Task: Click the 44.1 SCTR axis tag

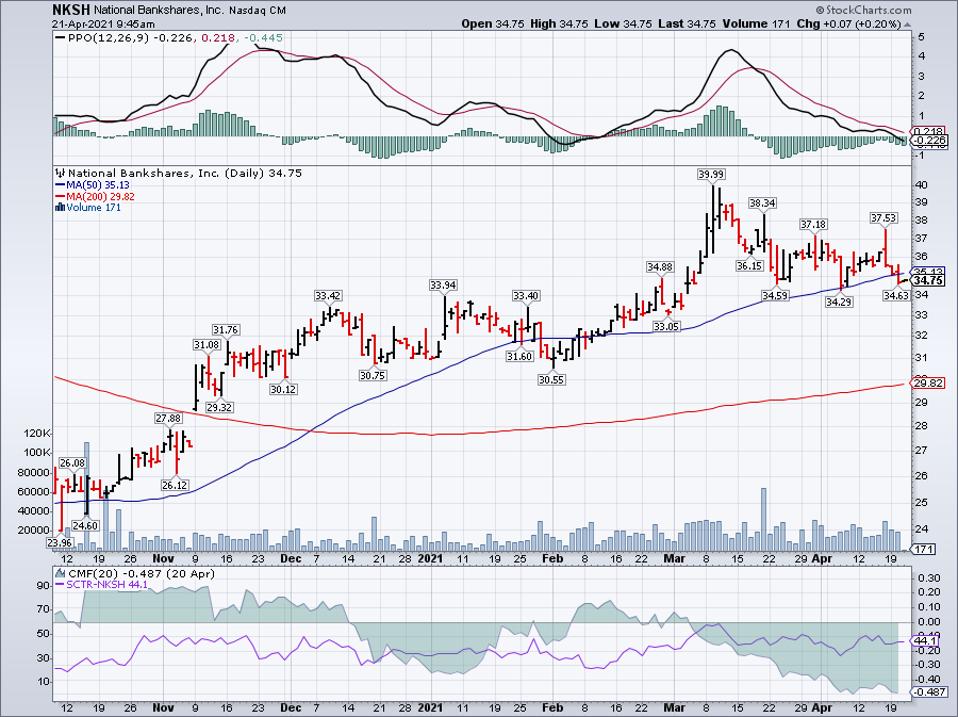Action: click(x=926, y=641)
